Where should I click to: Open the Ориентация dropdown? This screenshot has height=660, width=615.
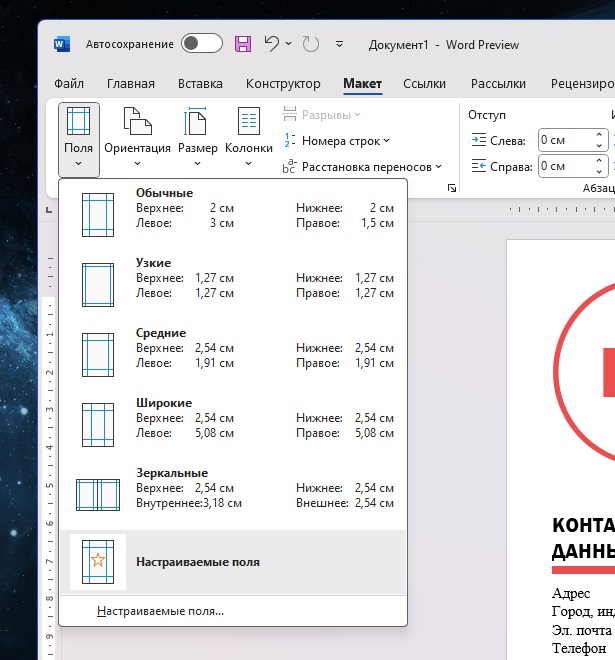137,139
